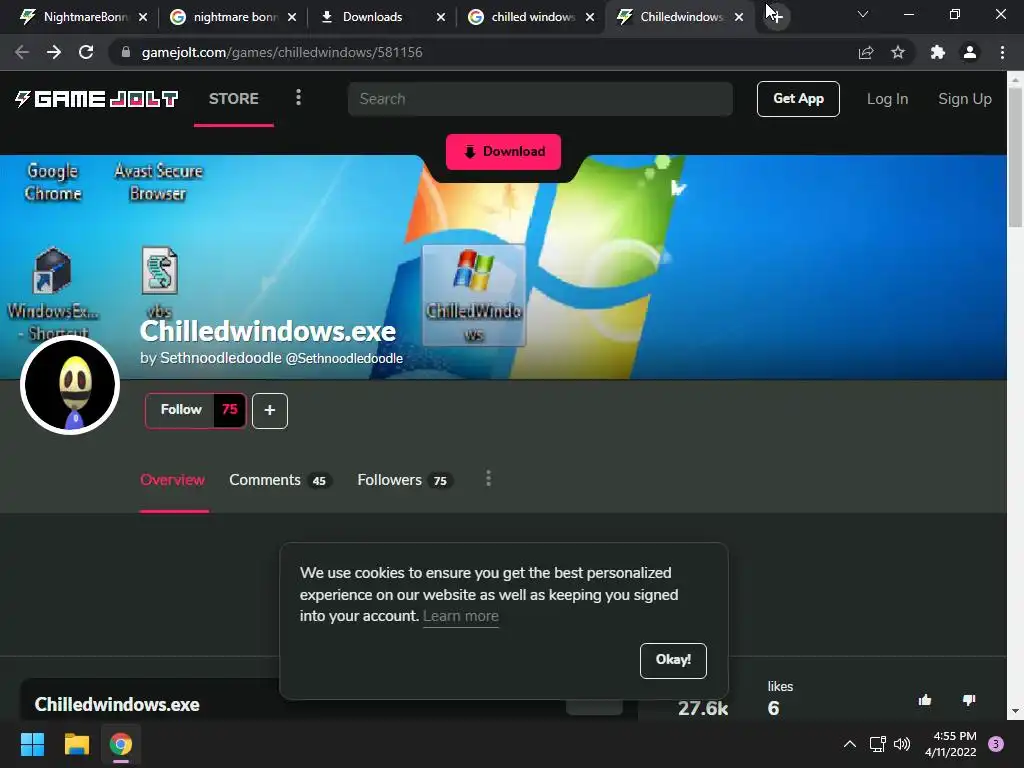
Task: Reload the page
Action: coord(86,52)
